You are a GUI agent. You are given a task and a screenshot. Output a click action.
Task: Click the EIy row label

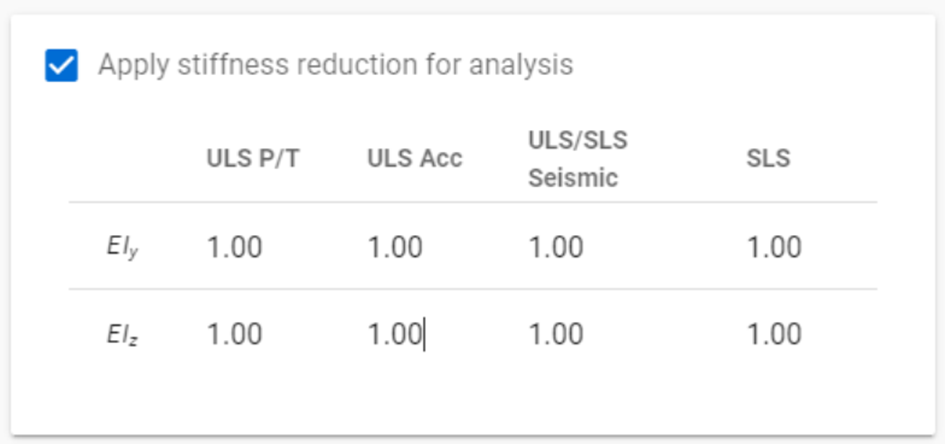pyautogui.click(x=124, y=248)
